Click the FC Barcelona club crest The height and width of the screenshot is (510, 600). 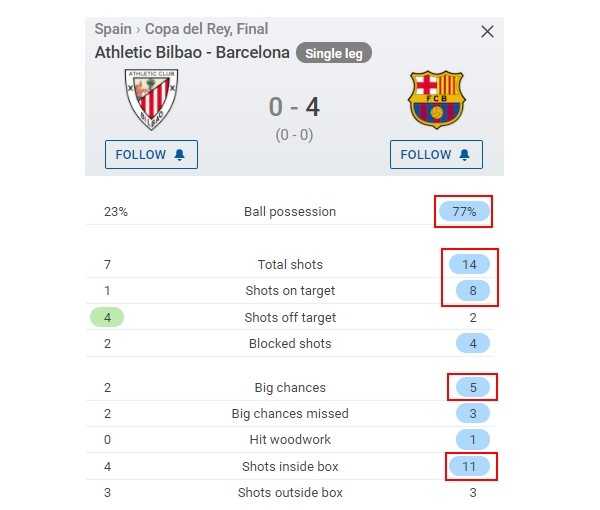pyautogui.click(x=436, y=100)
